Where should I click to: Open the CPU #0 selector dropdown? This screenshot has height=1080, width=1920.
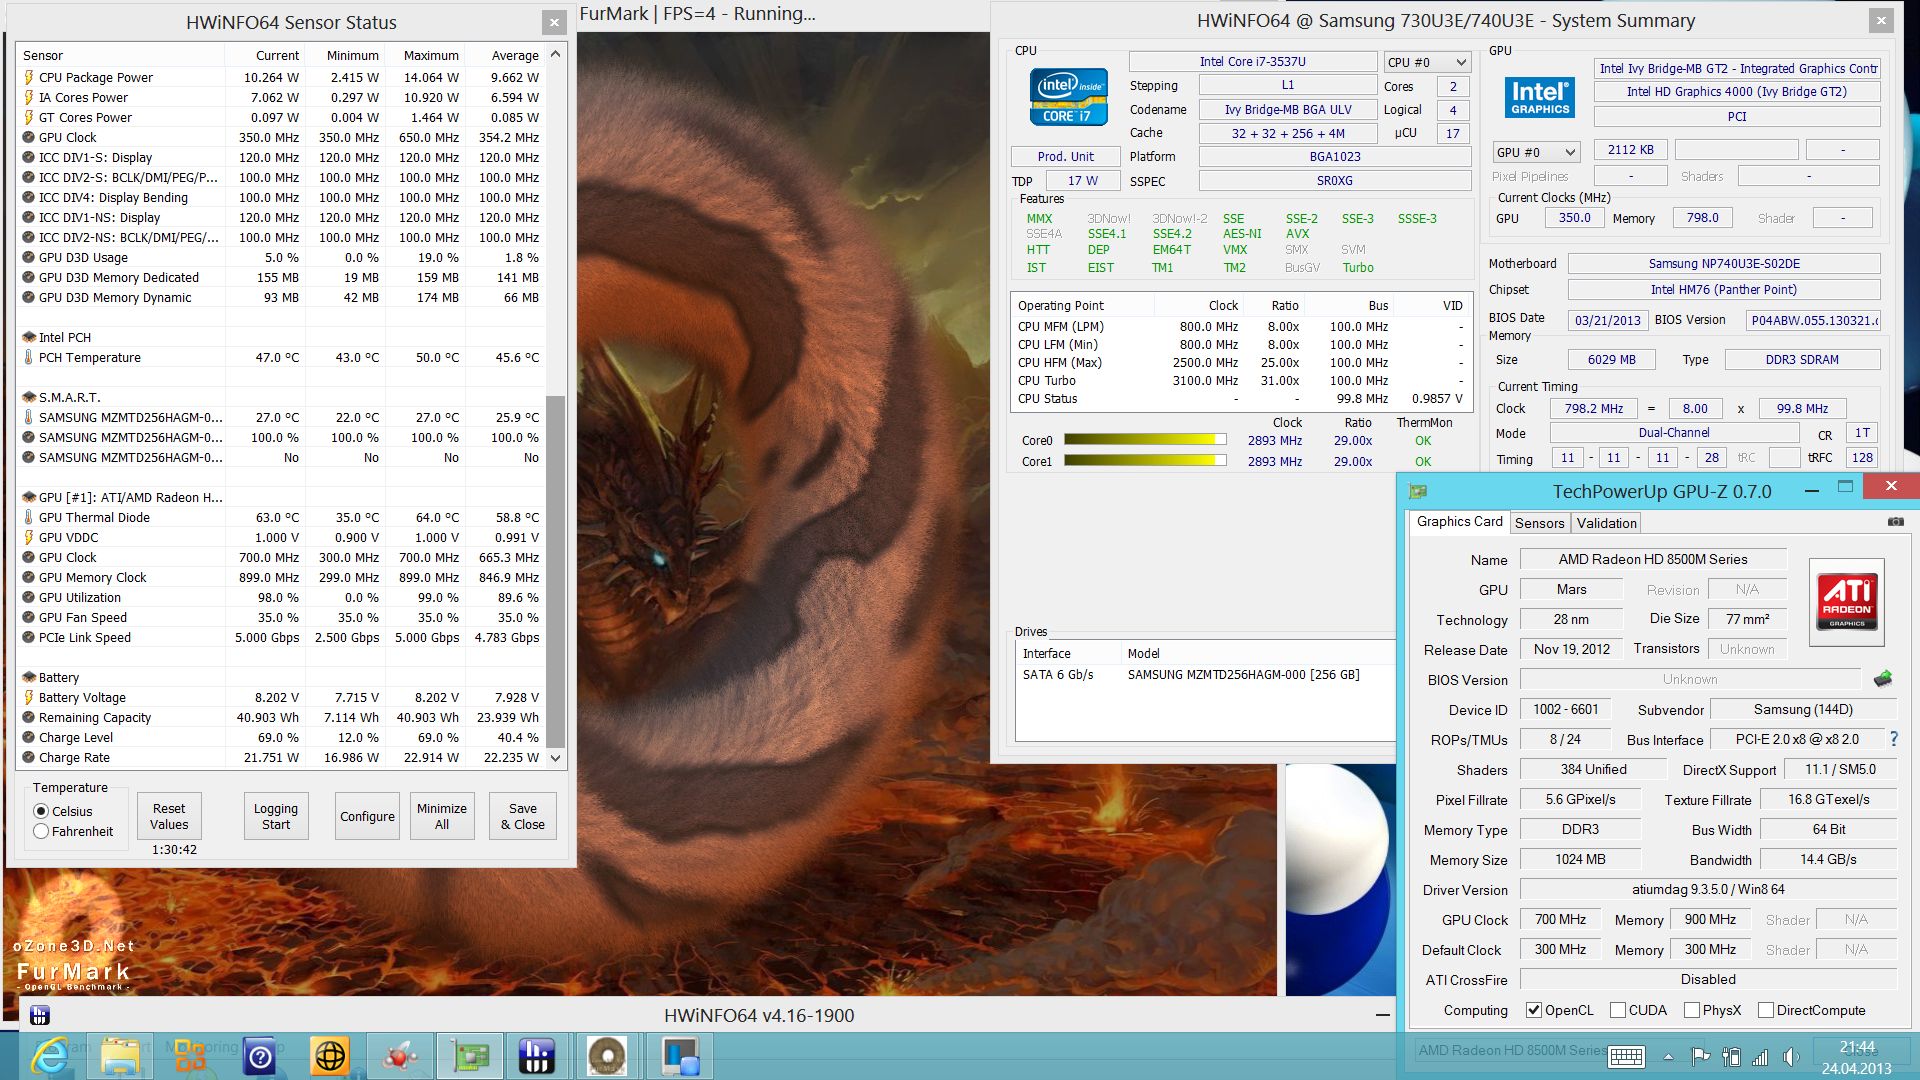click(x=1427, y=62)
